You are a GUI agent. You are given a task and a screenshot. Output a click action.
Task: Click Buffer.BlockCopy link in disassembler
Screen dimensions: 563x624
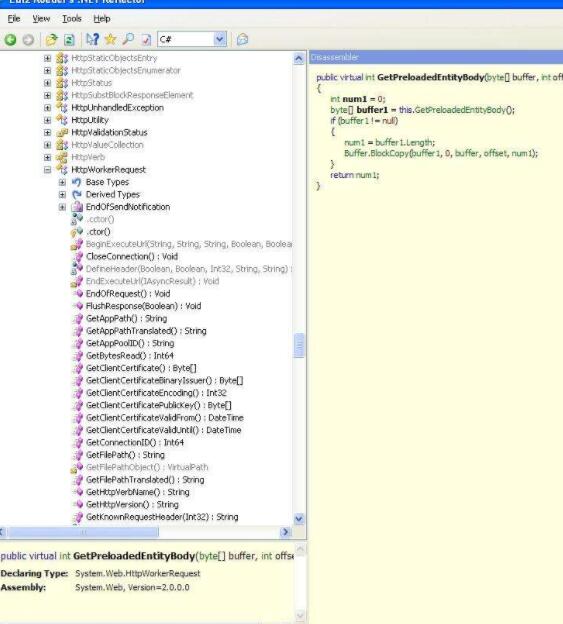(x=376, y=153)
